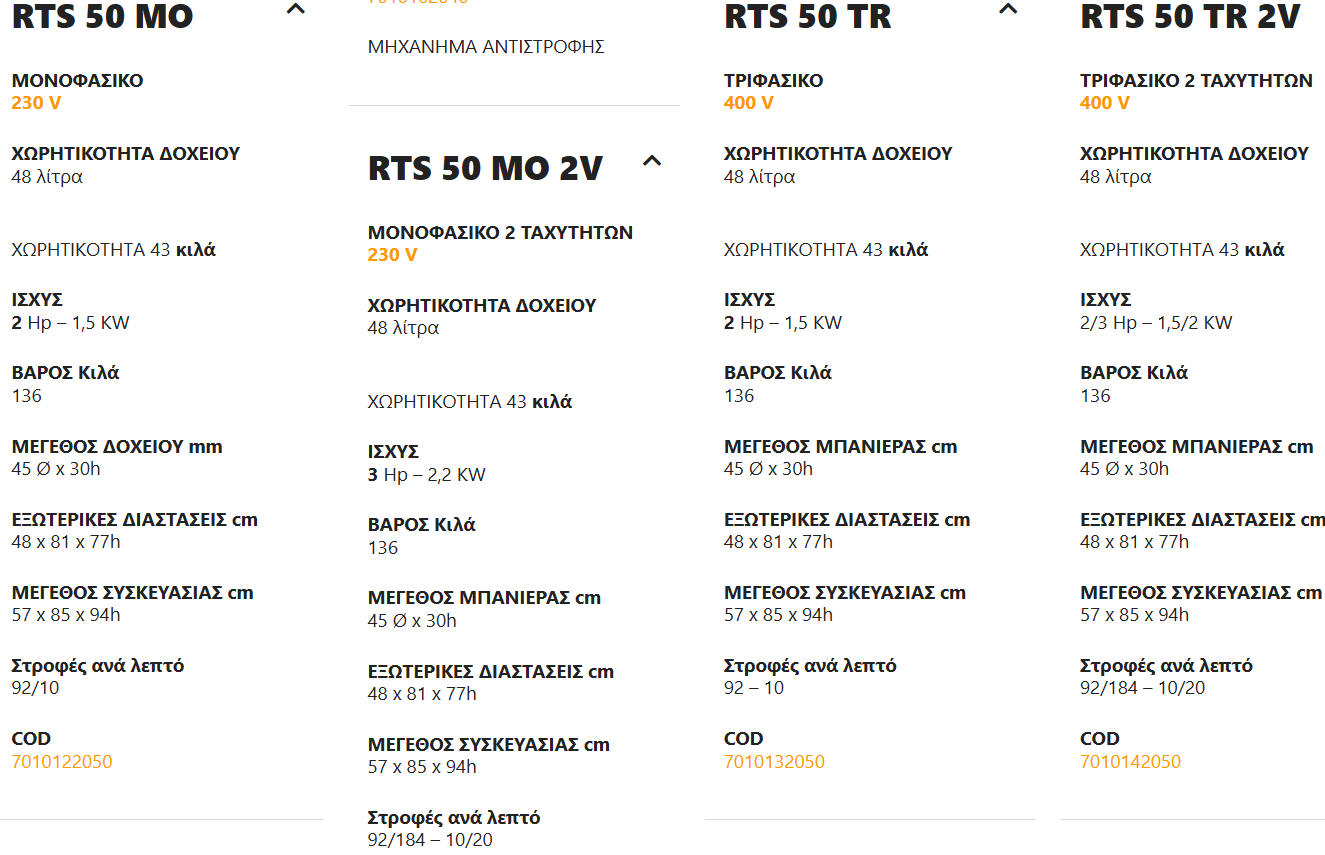Select the RTS 50 MO 2V heading
Viewport: 1325px width, 855px height.
[485, 168]
